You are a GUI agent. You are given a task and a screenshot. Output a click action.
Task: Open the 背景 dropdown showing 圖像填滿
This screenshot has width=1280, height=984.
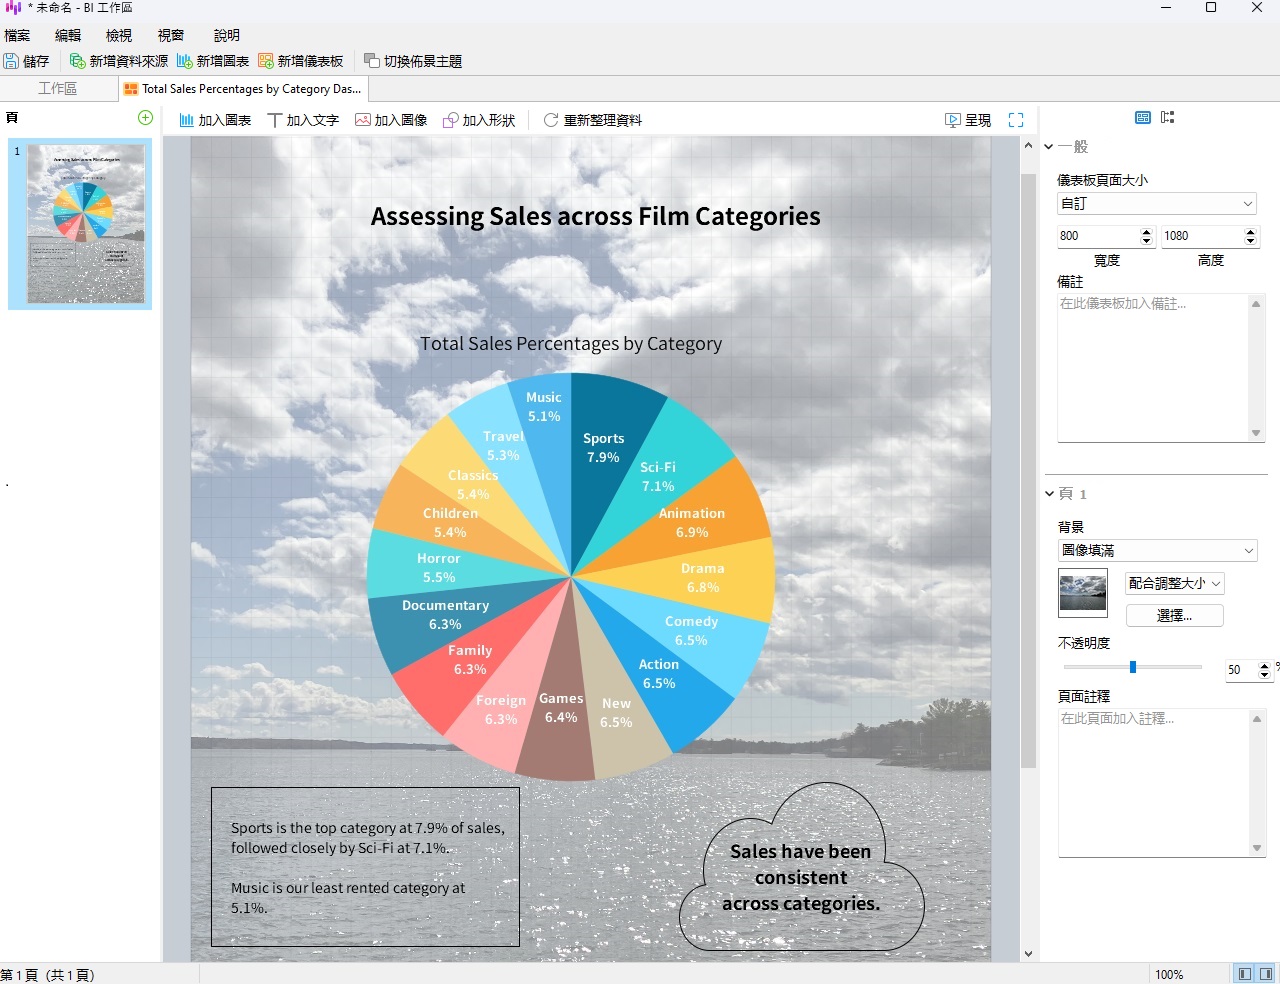point(1156,550)
